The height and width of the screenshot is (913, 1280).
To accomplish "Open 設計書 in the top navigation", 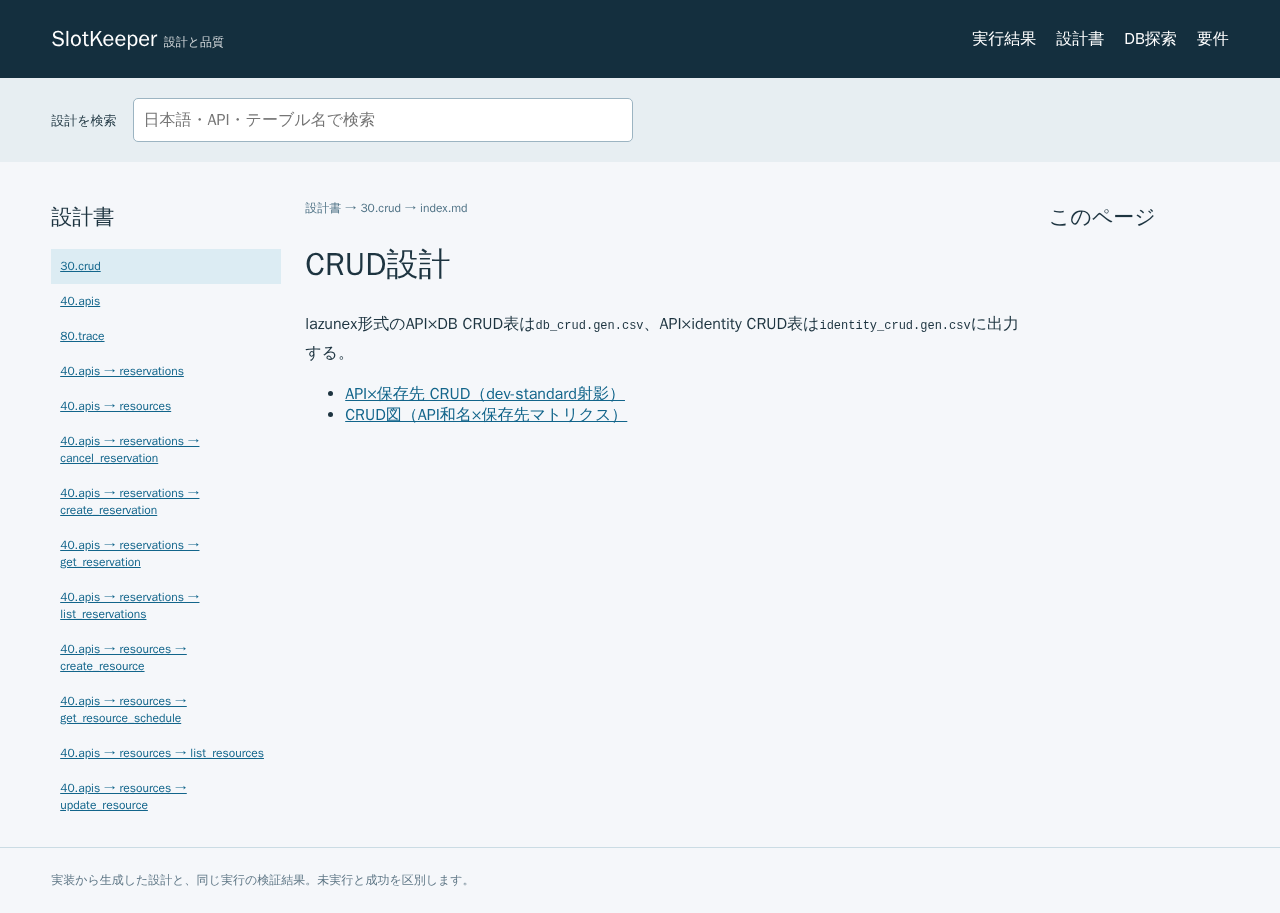I will tap(1080, 39).
